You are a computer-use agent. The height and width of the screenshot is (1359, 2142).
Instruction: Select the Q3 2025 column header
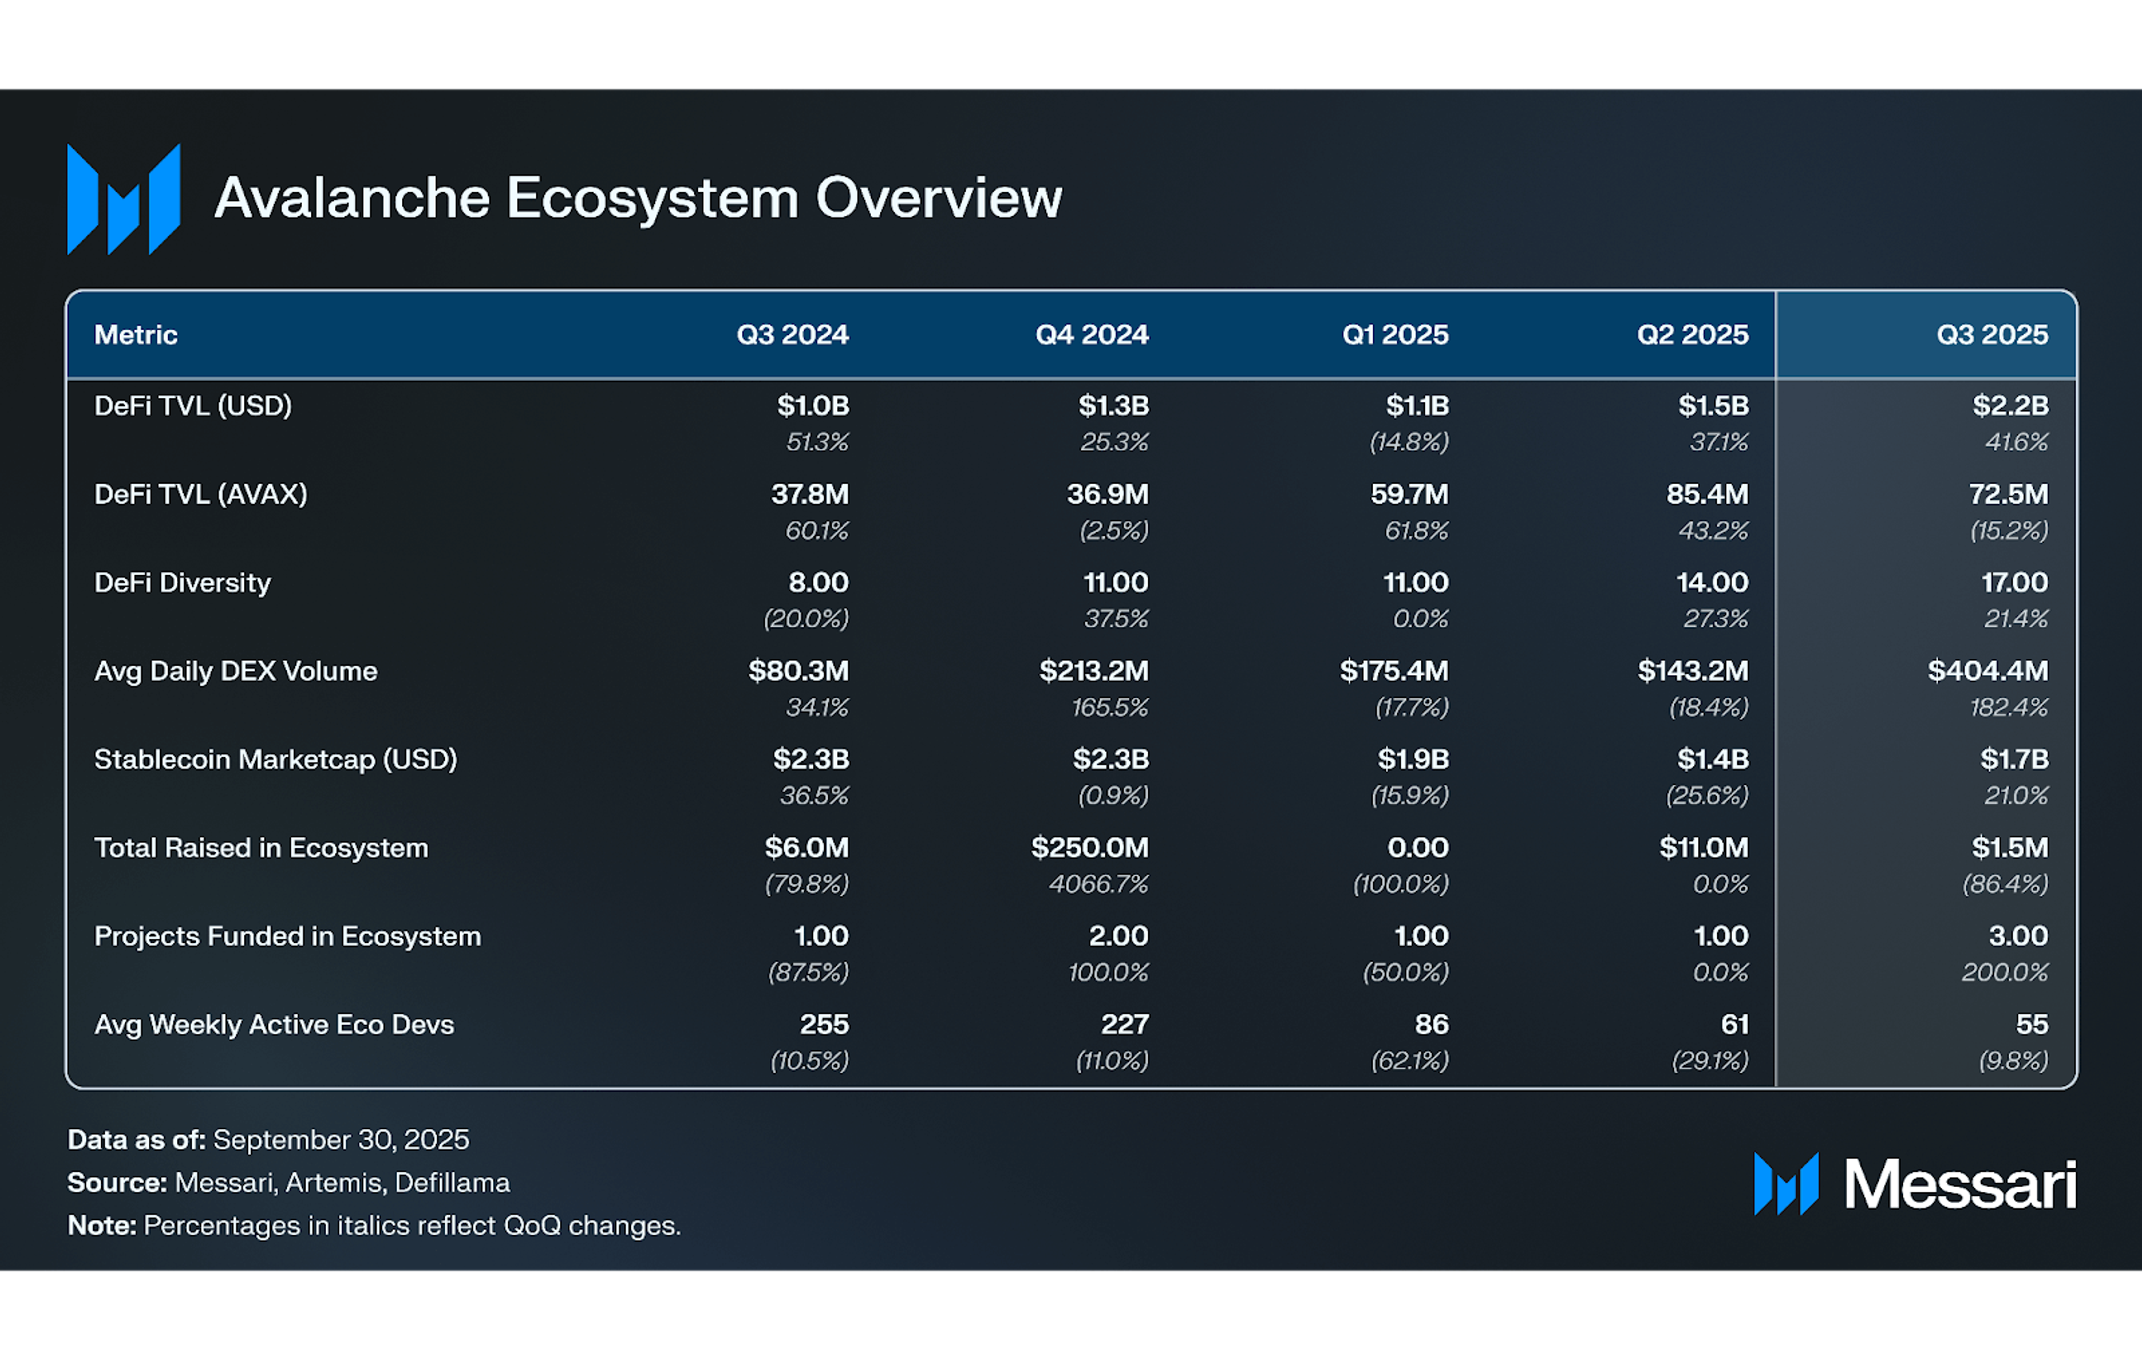(1991, 334)
